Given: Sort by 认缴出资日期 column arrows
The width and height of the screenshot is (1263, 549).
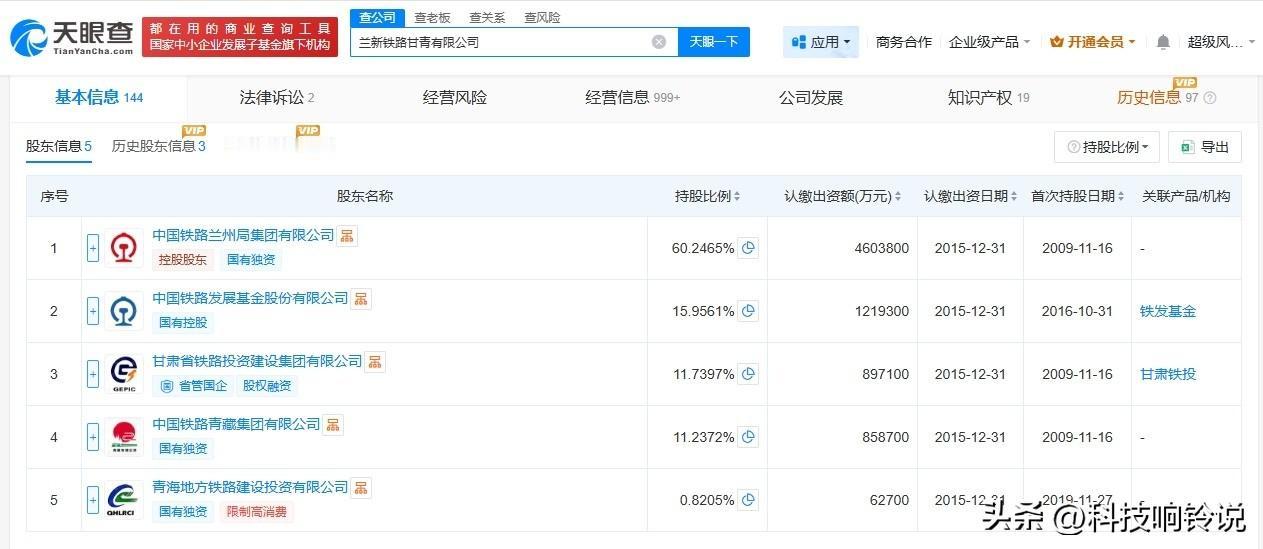Looking at the screenshot, I should point(1014,197).
